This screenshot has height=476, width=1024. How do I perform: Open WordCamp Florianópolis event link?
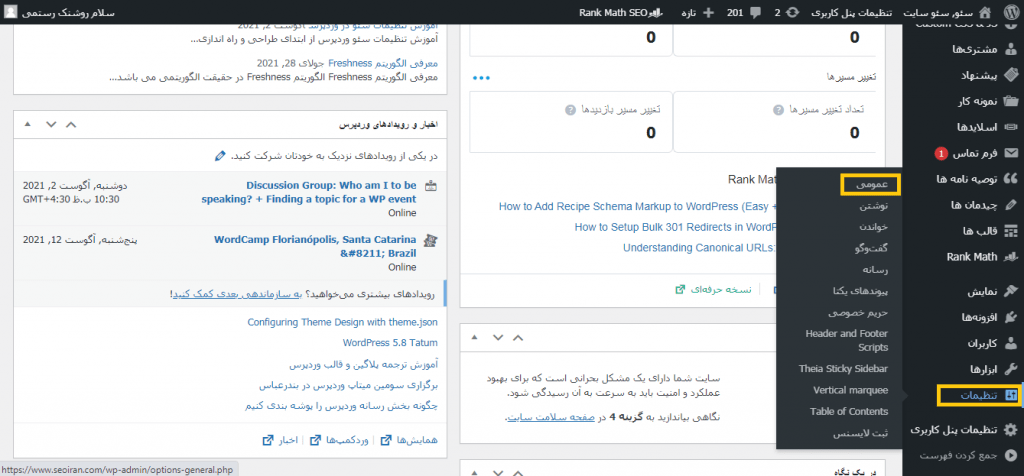point(315,246)
